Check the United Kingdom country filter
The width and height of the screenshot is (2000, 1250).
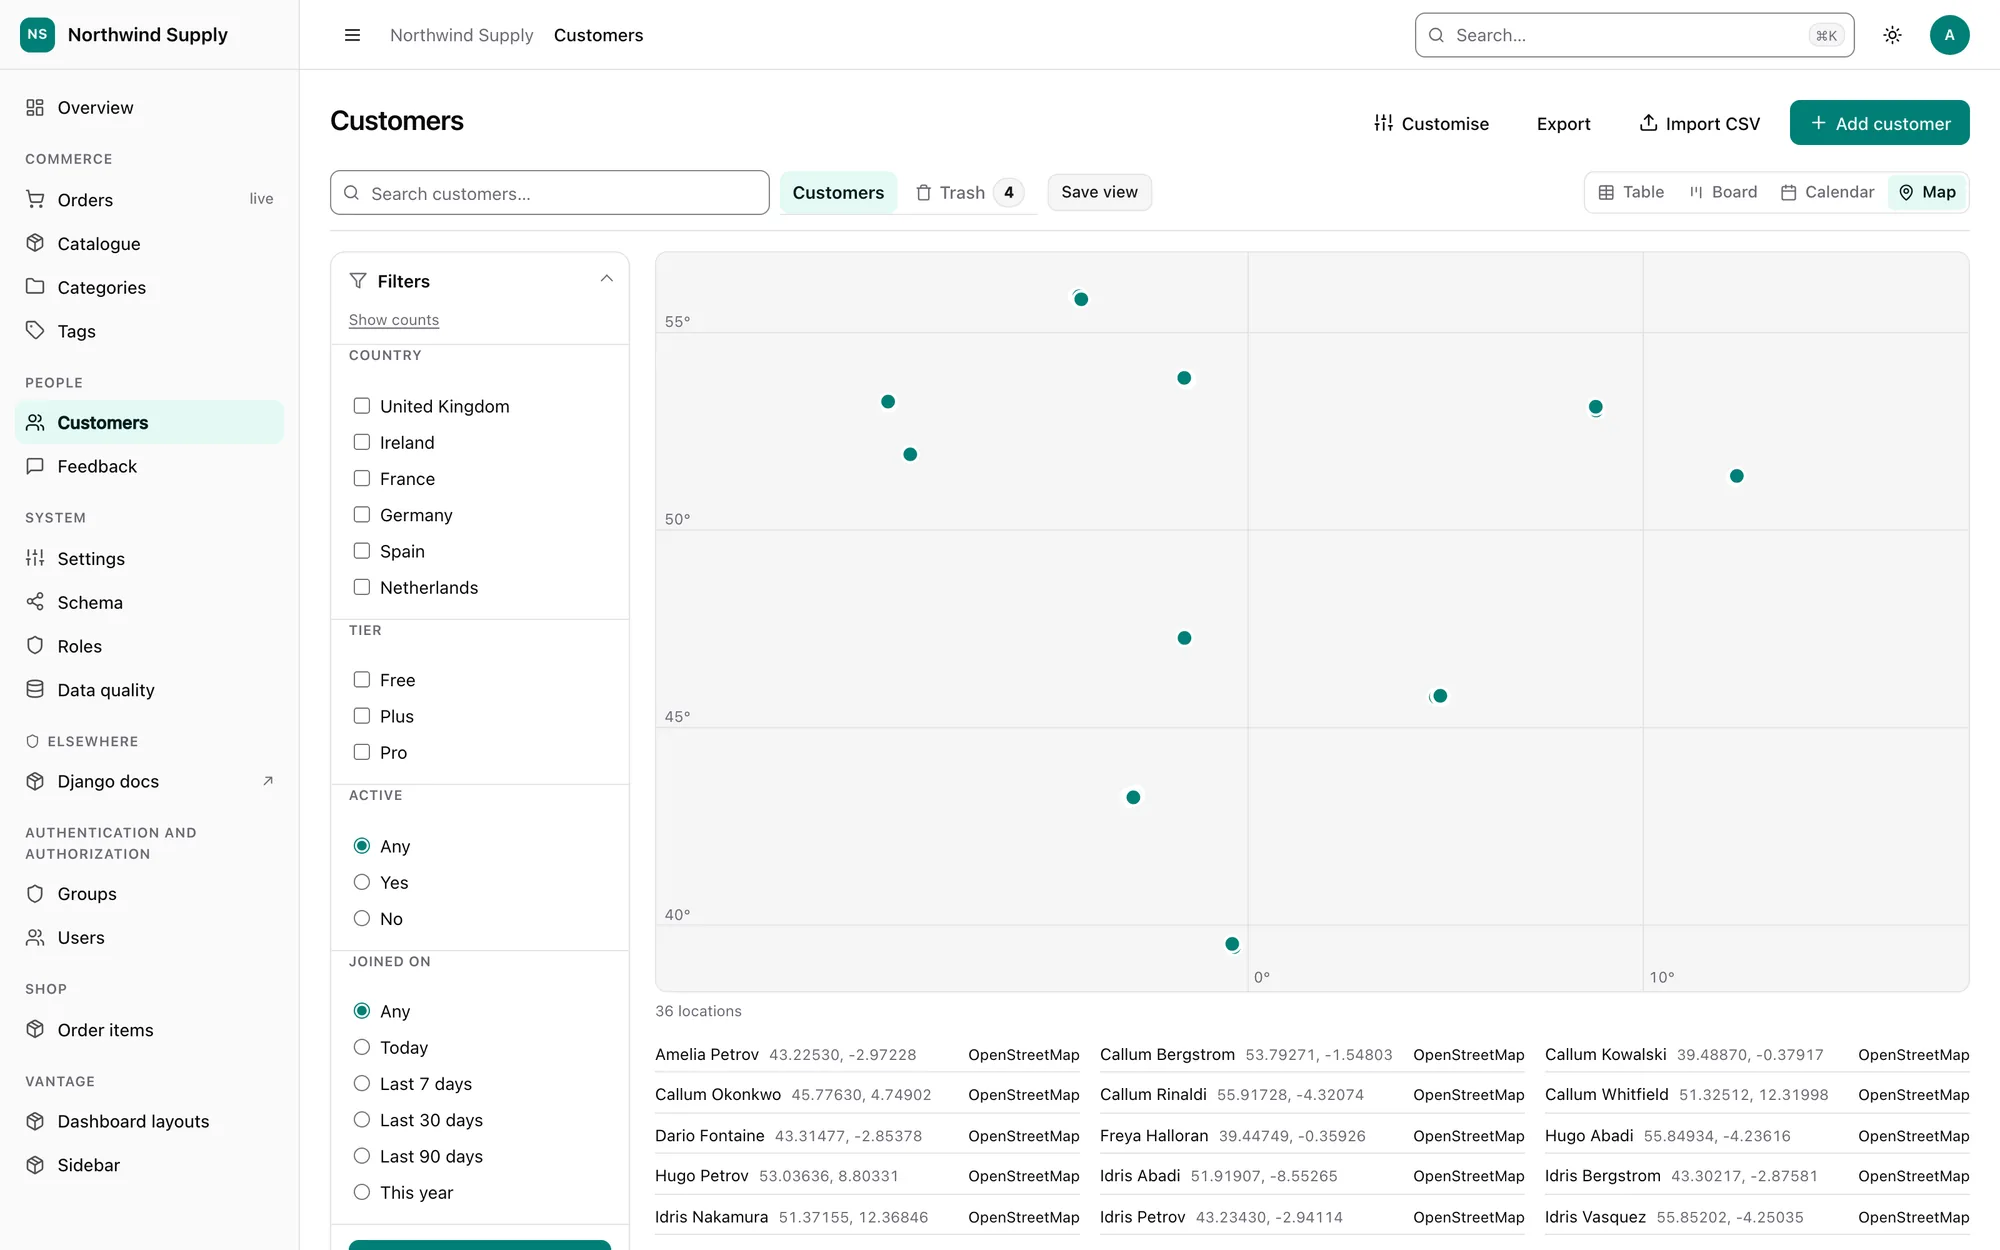(x=362, y=406)
